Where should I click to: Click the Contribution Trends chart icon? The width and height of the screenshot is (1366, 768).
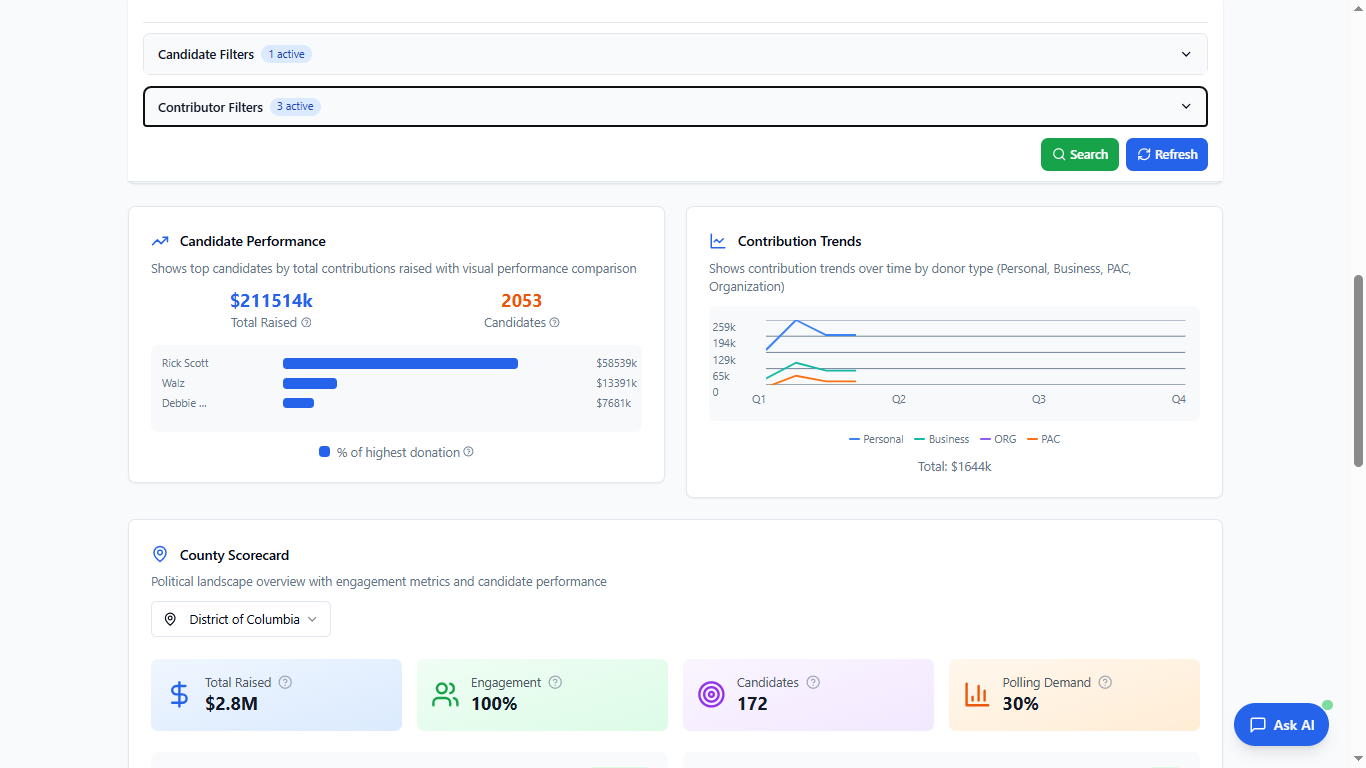718,241
